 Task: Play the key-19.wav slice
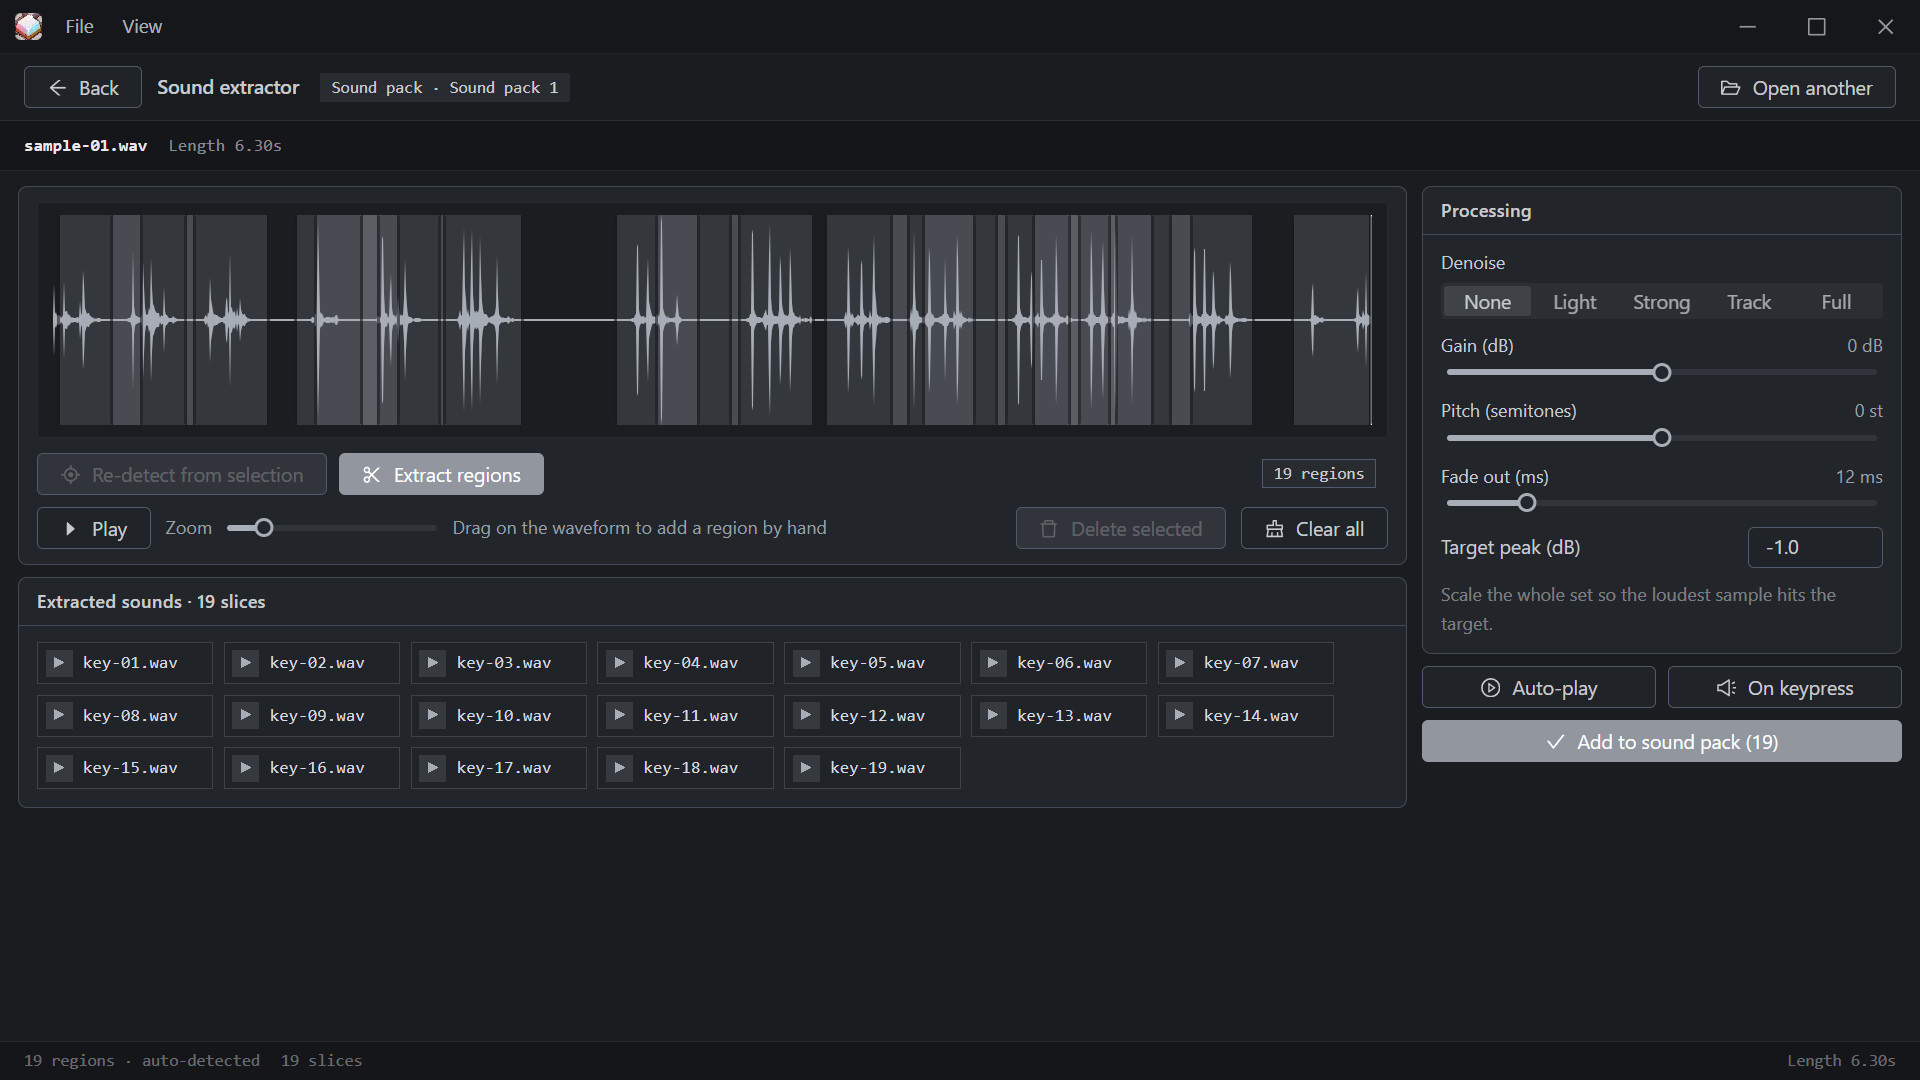click(806, 768)
